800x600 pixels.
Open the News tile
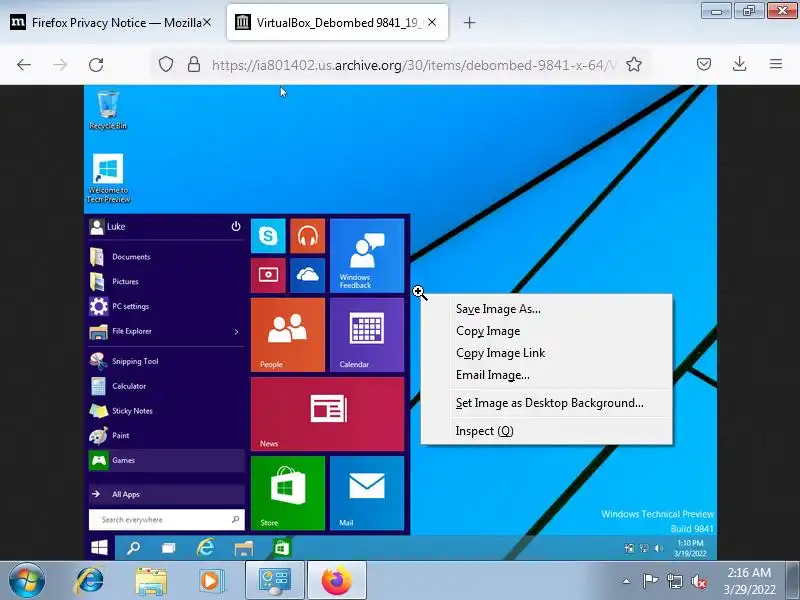[x=328, y=414]
